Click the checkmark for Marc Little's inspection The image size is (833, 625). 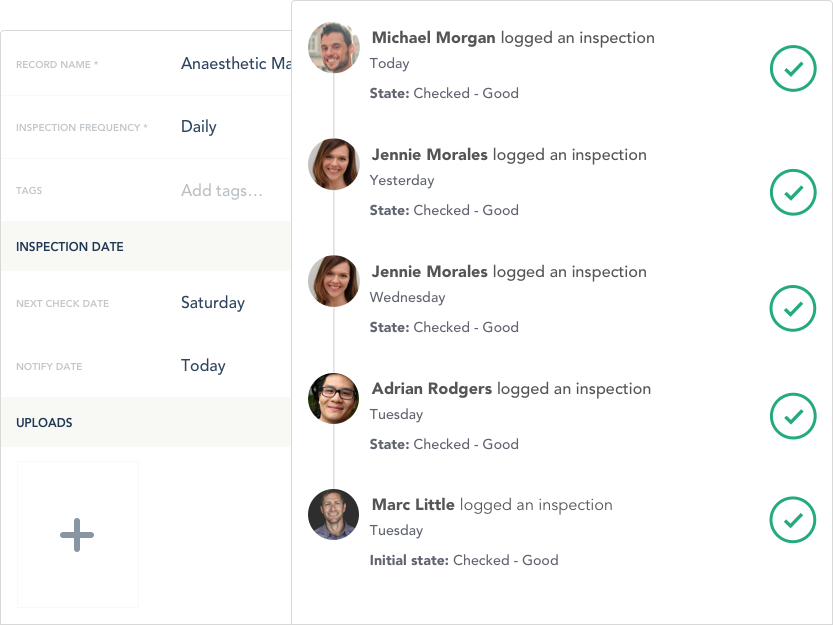click(x=793, y=519)
